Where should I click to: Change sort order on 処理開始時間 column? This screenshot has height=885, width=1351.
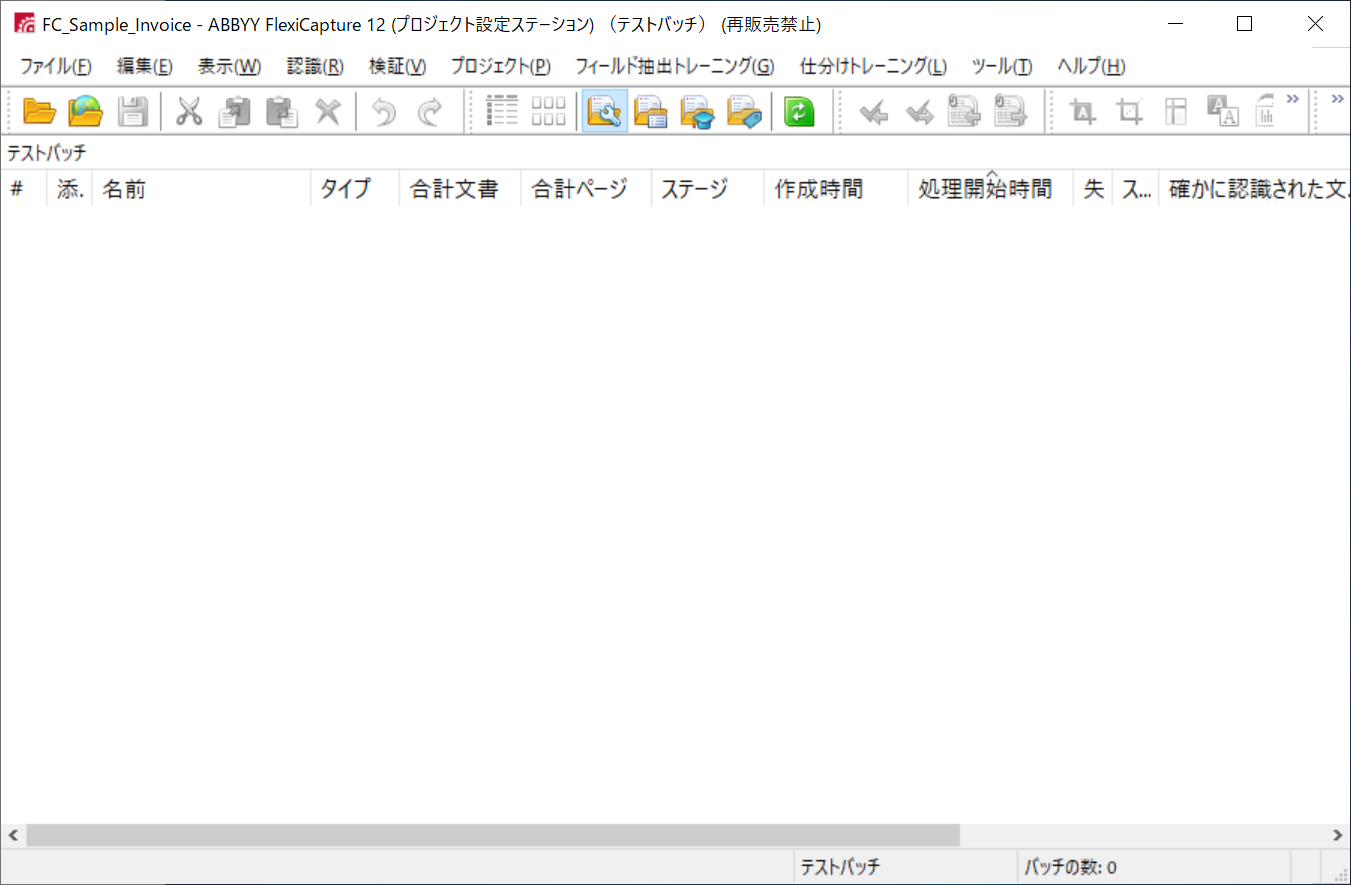tap(985, 188)
